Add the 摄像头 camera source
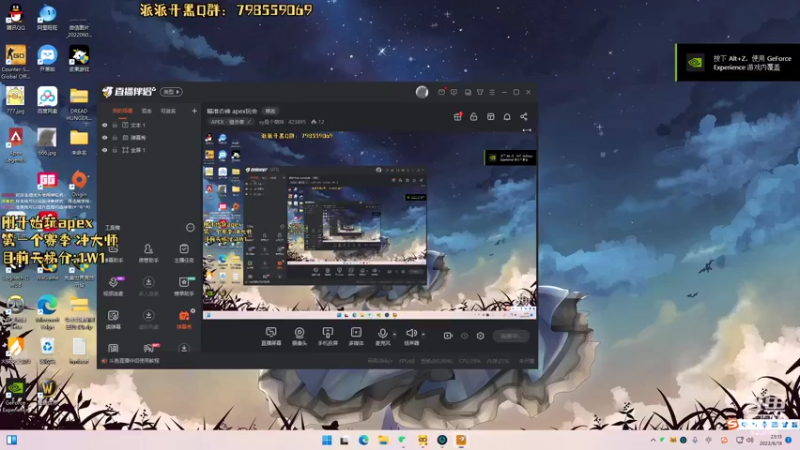Image resolution: width=800 pixels, height=450 pixels. (299, 336)
